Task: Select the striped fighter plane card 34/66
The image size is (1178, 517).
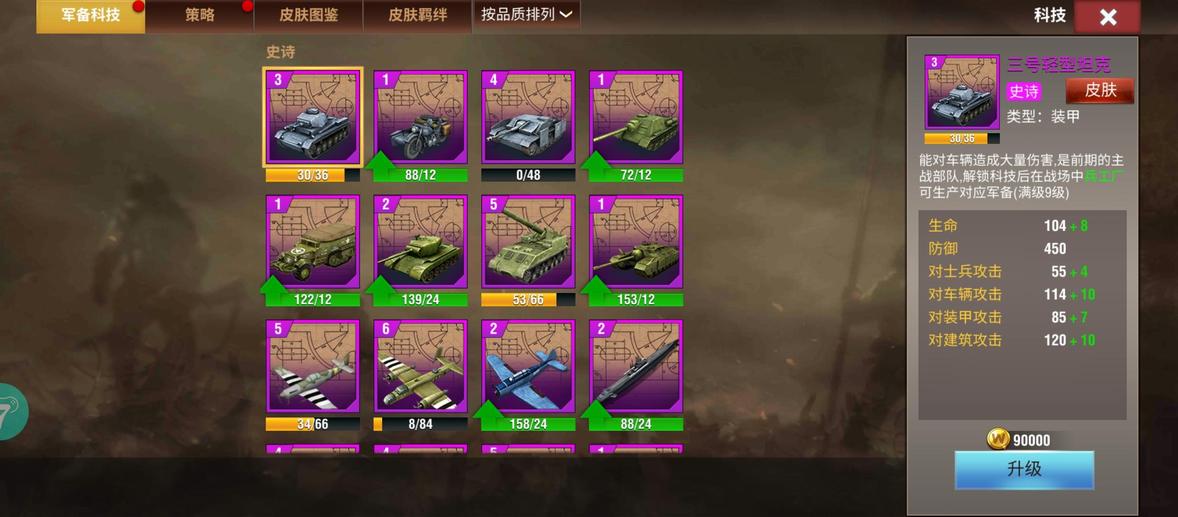Action: (313, 367)
